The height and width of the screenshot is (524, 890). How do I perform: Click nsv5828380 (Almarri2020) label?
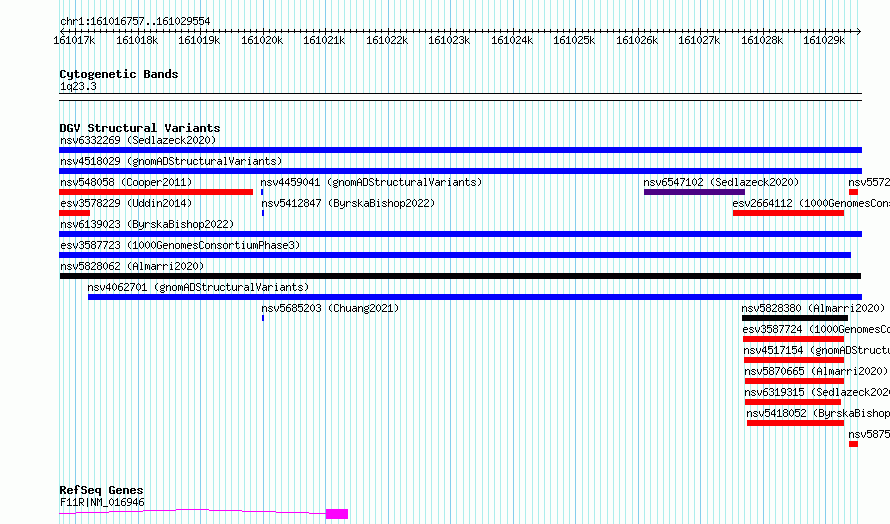(813, 308)
